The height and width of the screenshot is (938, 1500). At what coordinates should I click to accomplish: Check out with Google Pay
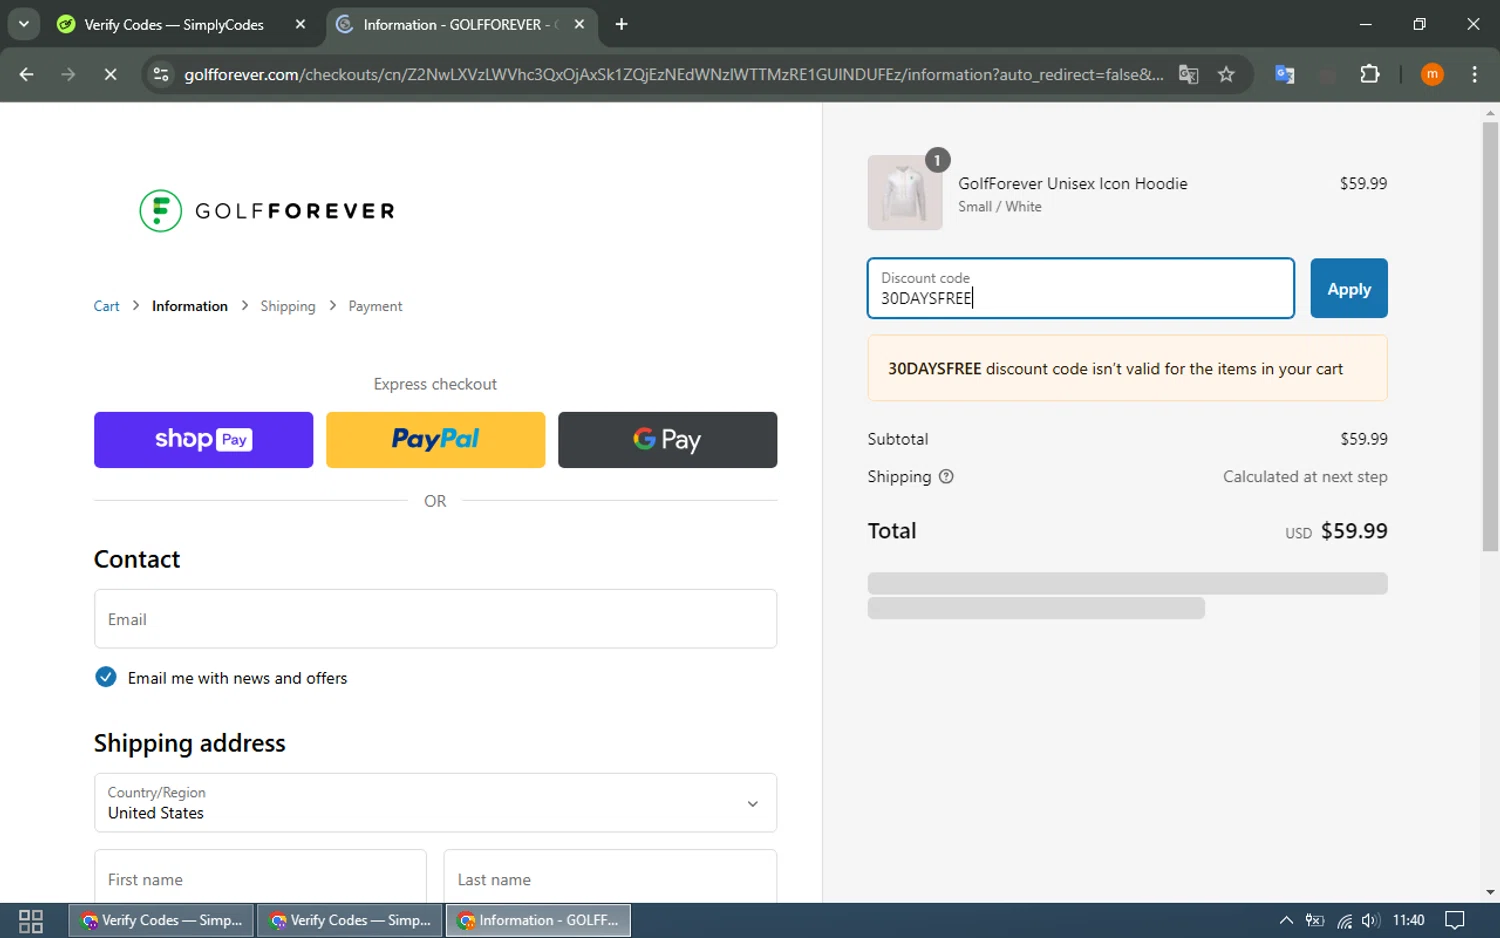click(x=667, y=440)
